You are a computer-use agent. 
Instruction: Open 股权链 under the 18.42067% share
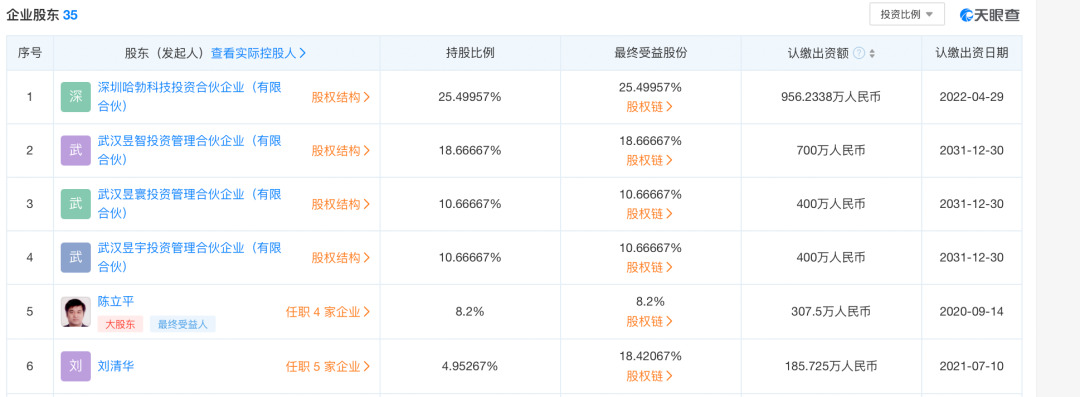[x=650, y=376]
